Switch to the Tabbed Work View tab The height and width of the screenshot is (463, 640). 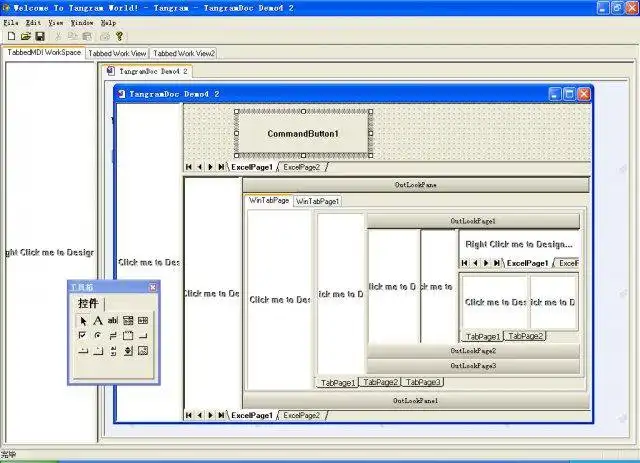coord(117,53)
